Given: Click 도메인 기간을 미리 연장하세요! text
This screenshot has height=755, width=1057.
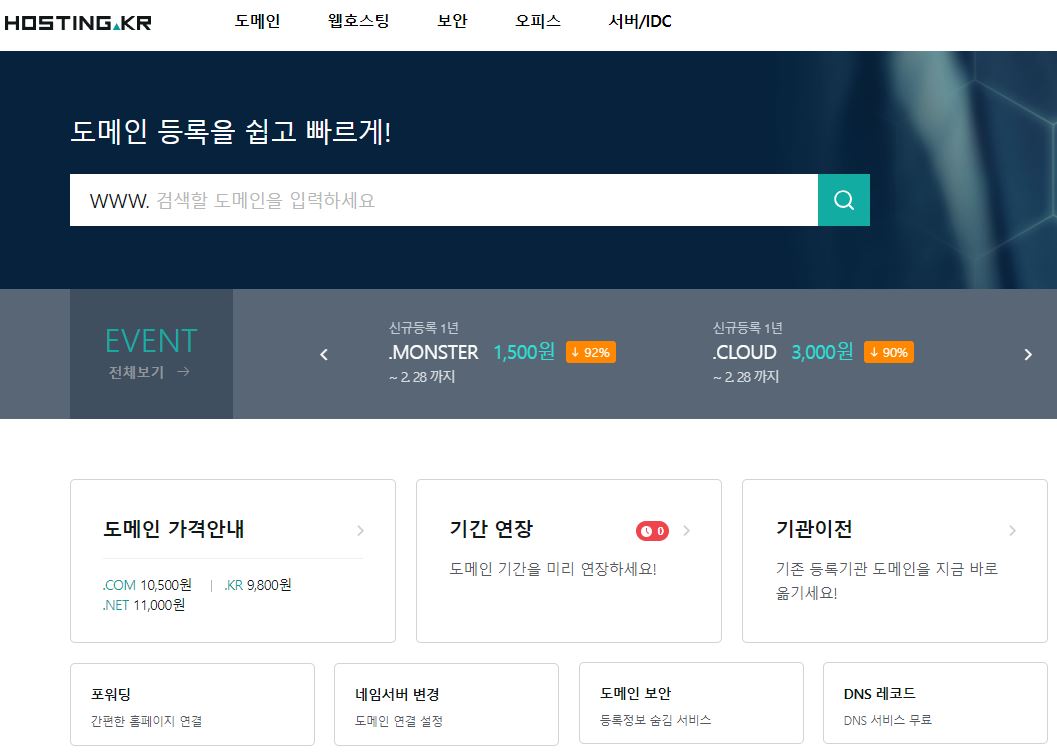Looking at the screenshot, I should pos(553,569).
